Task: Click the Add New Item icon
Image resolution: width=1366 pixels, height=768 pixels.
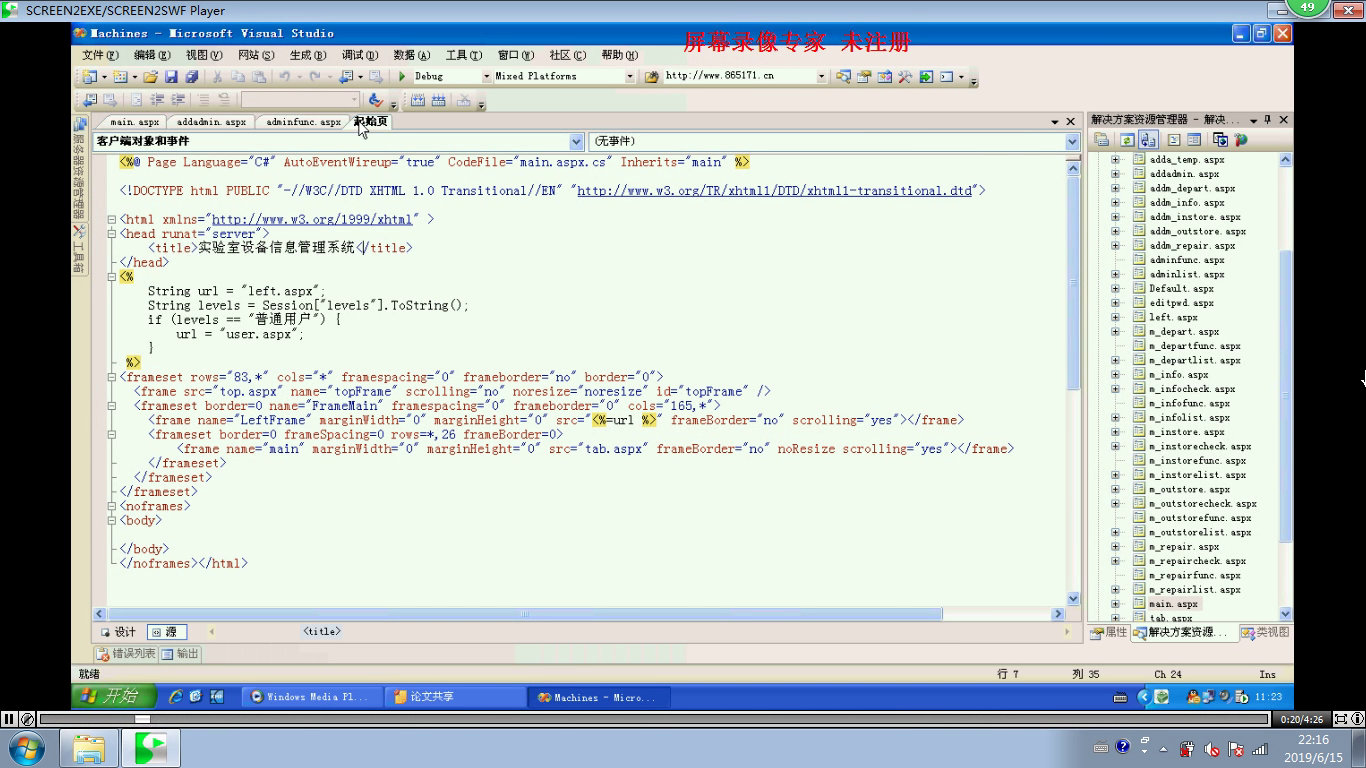Action: pos(120,76)
